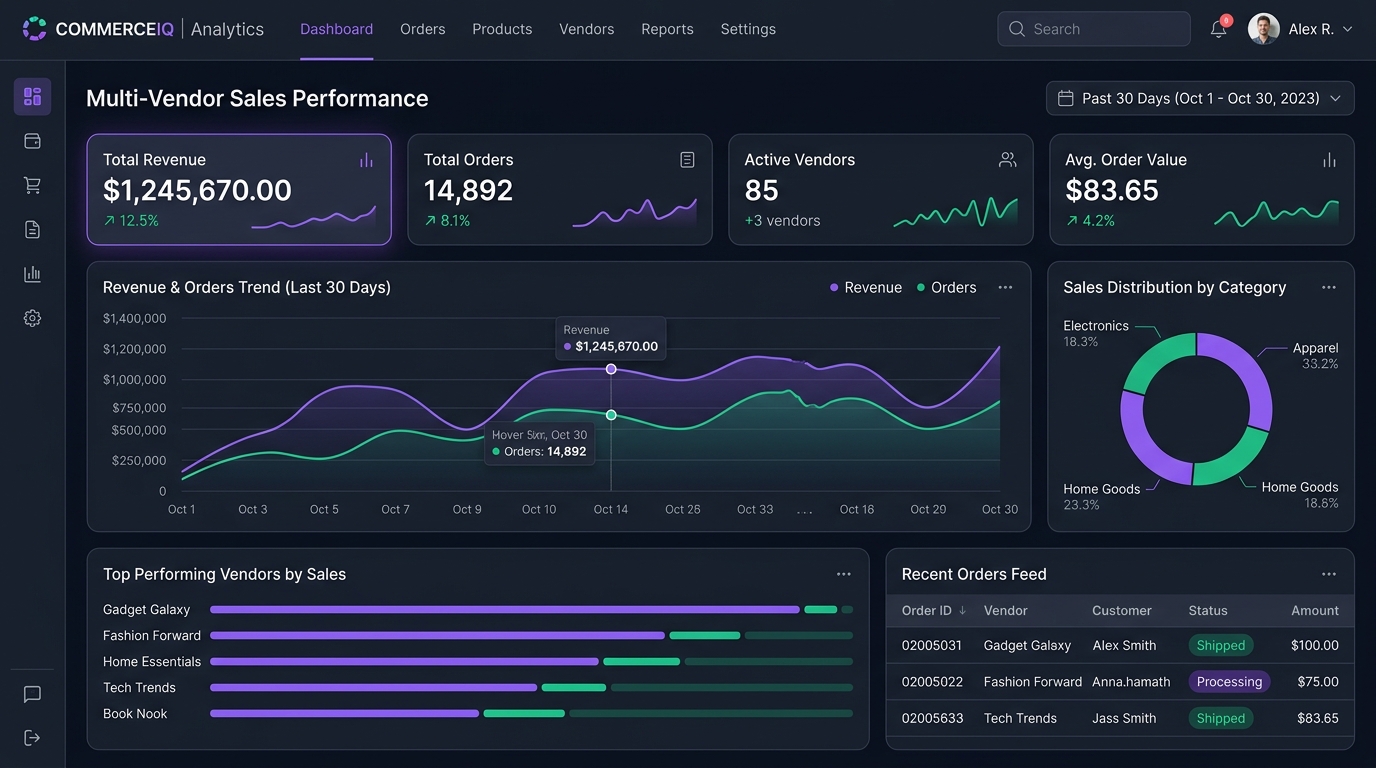Open the bar chart icon in sidebar
The width and height of the screenshot is (1376, 768).
pyautogui.click(x=32, y=274)
